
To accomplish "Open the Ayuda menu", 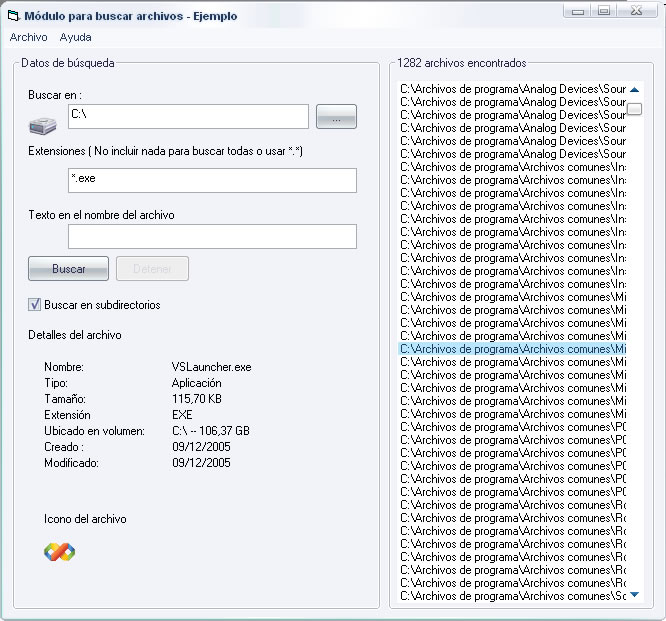I will coord(75,37).
